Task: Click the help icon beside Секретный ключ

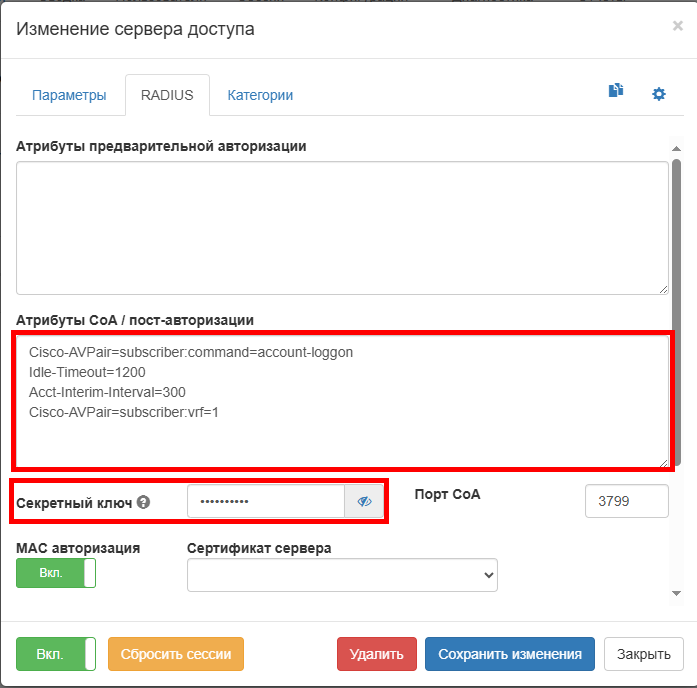Action: point(143,502)
